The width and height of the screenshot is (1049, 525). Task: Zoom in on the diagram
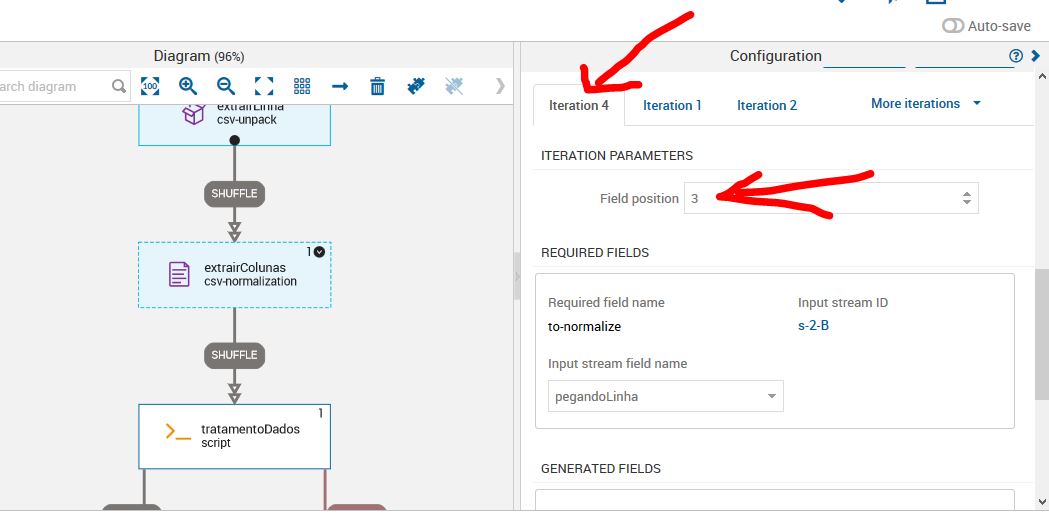(x=188, y=86)
